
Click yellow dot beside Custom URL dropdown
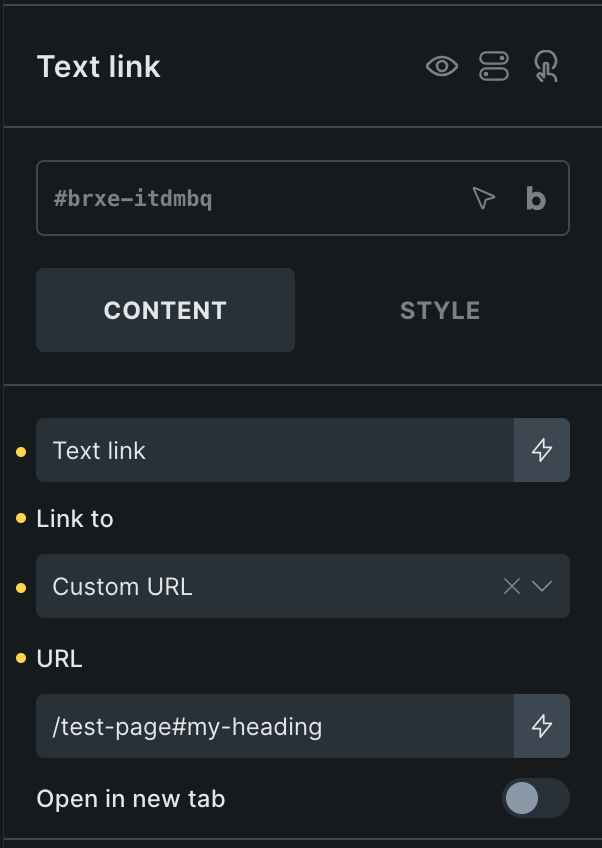pos(21,588)
